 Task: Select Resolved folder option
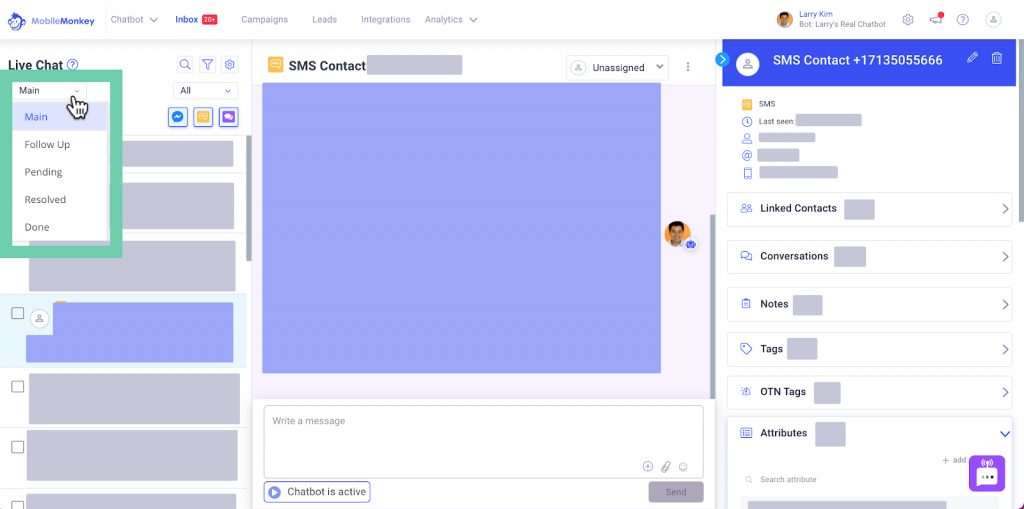pos(59,199)
